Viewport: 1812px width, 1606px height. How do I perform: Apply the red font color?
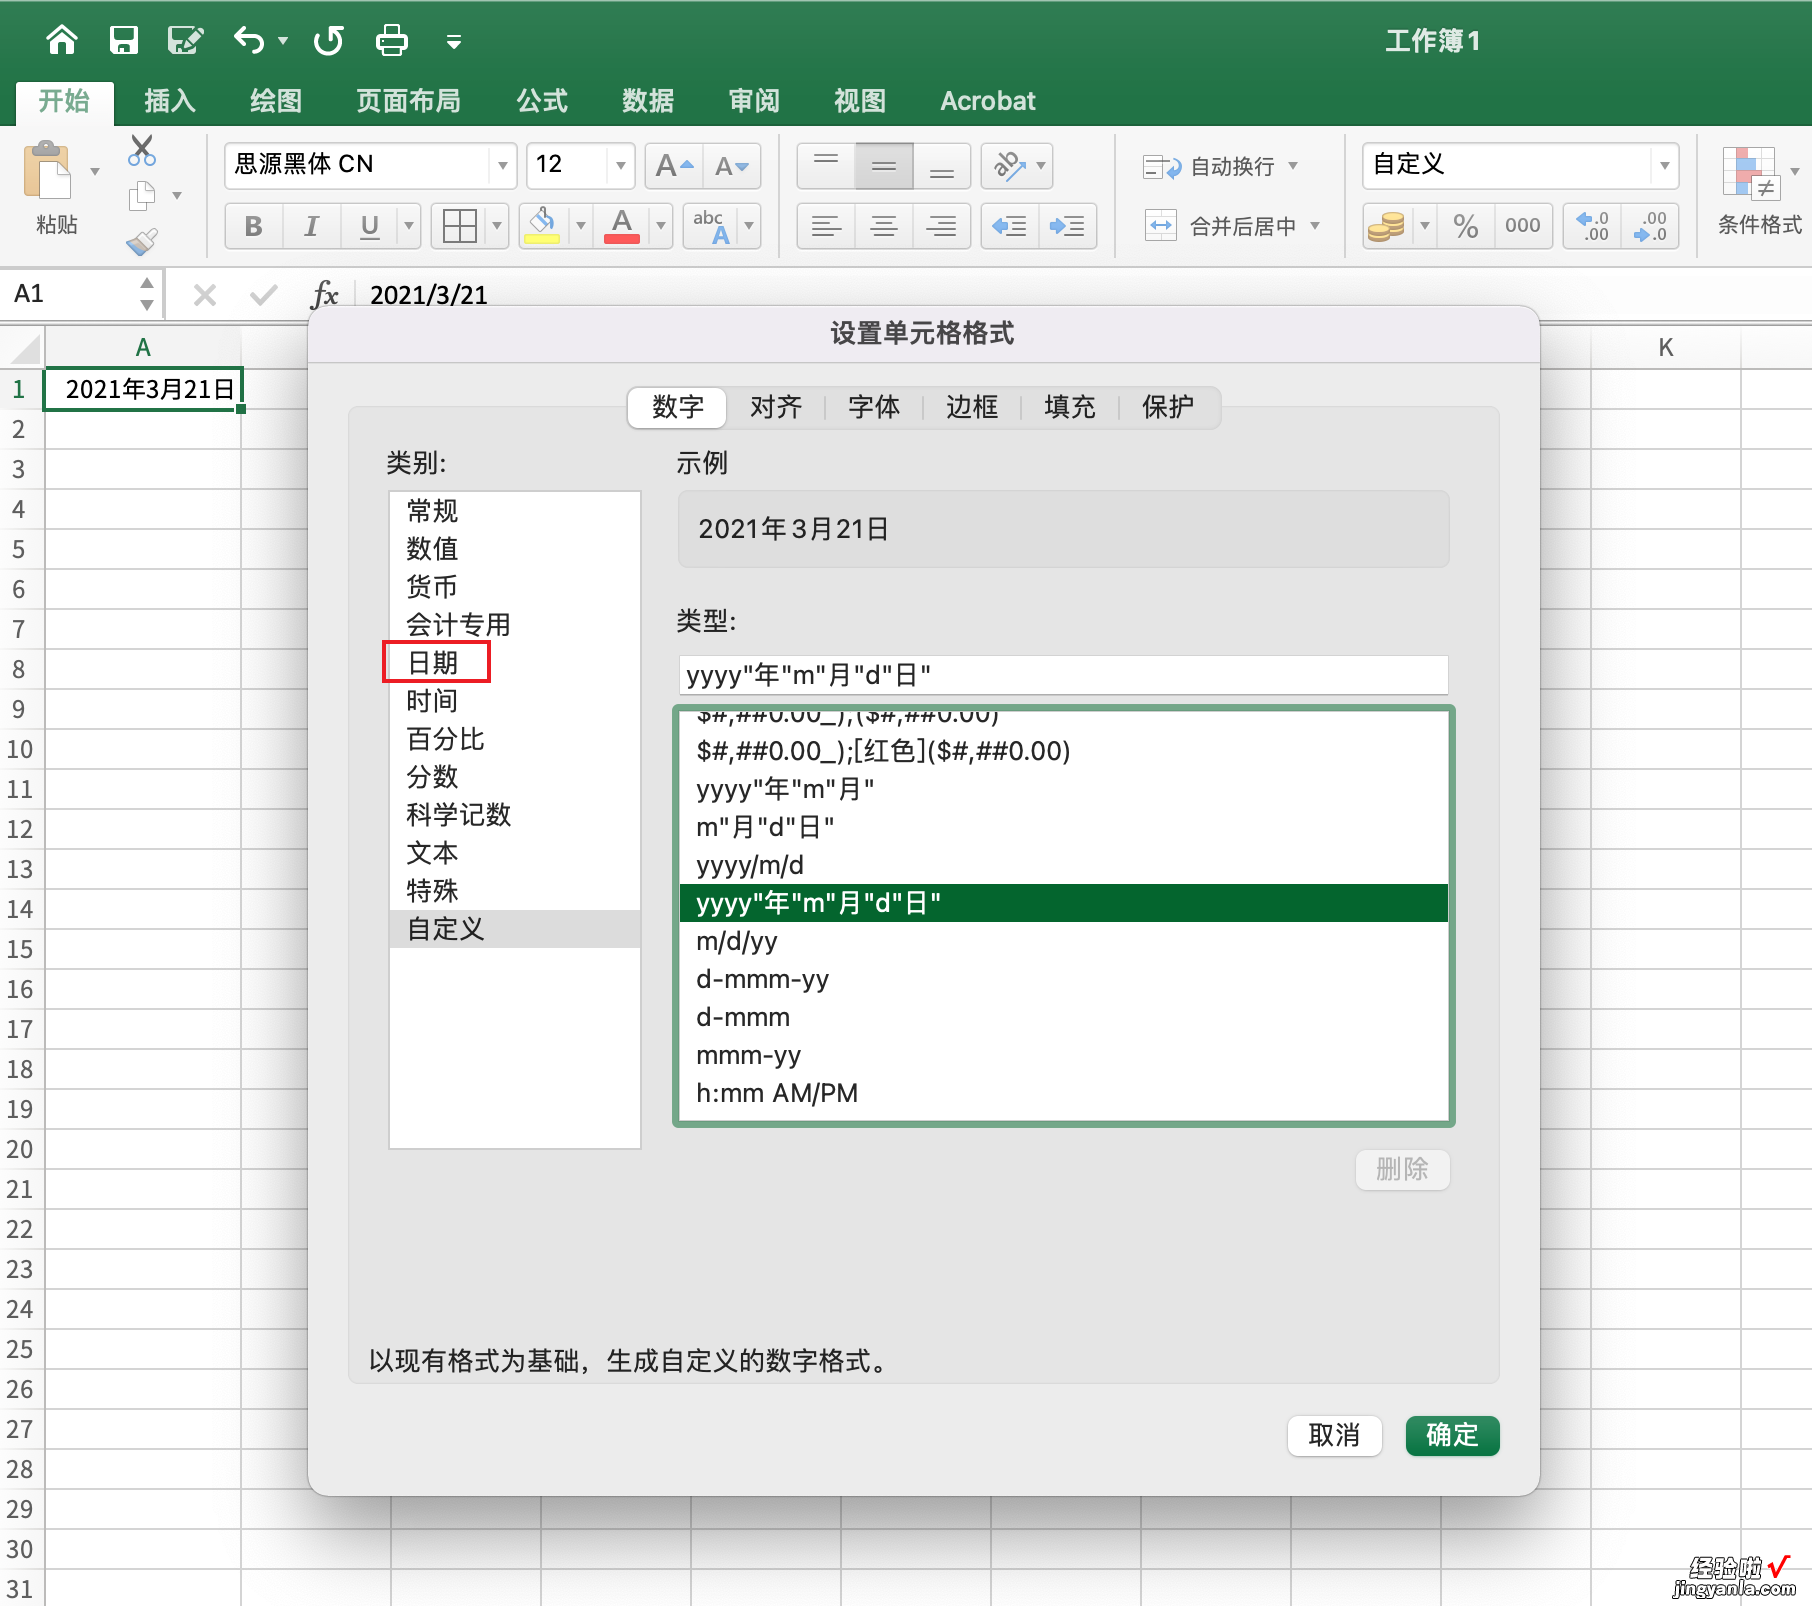pyautogui.click(x=622, y=226)
